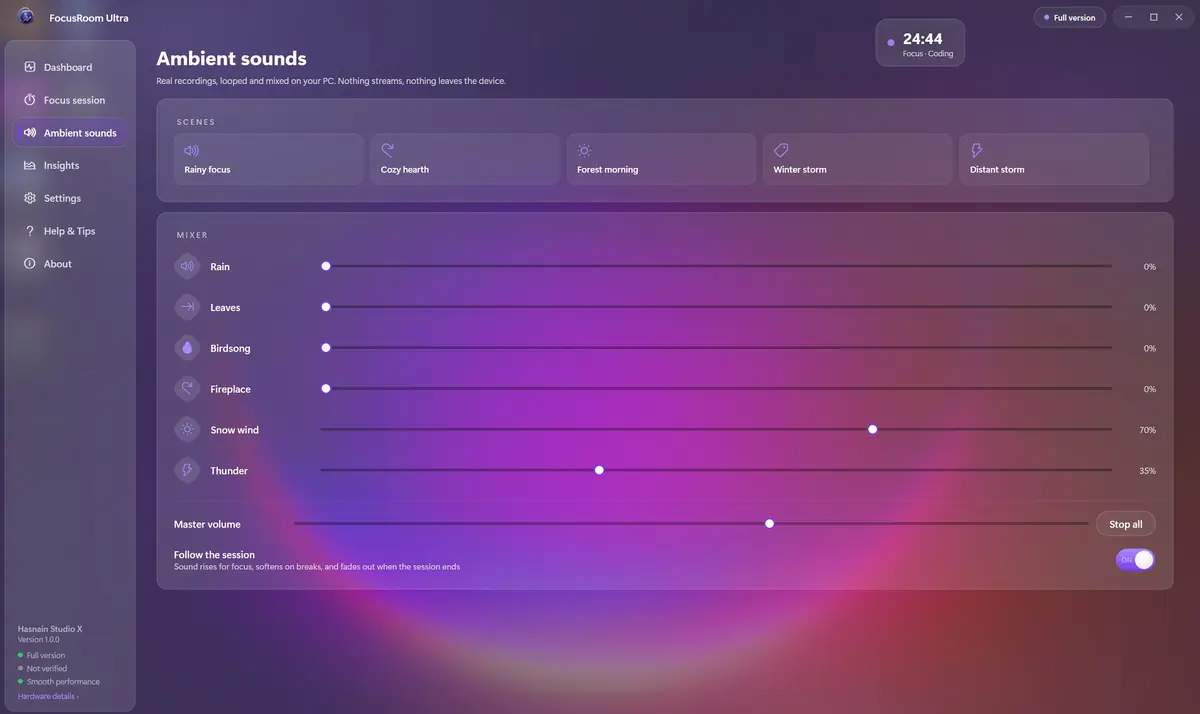Open the Hardware details link

point(48,696)
